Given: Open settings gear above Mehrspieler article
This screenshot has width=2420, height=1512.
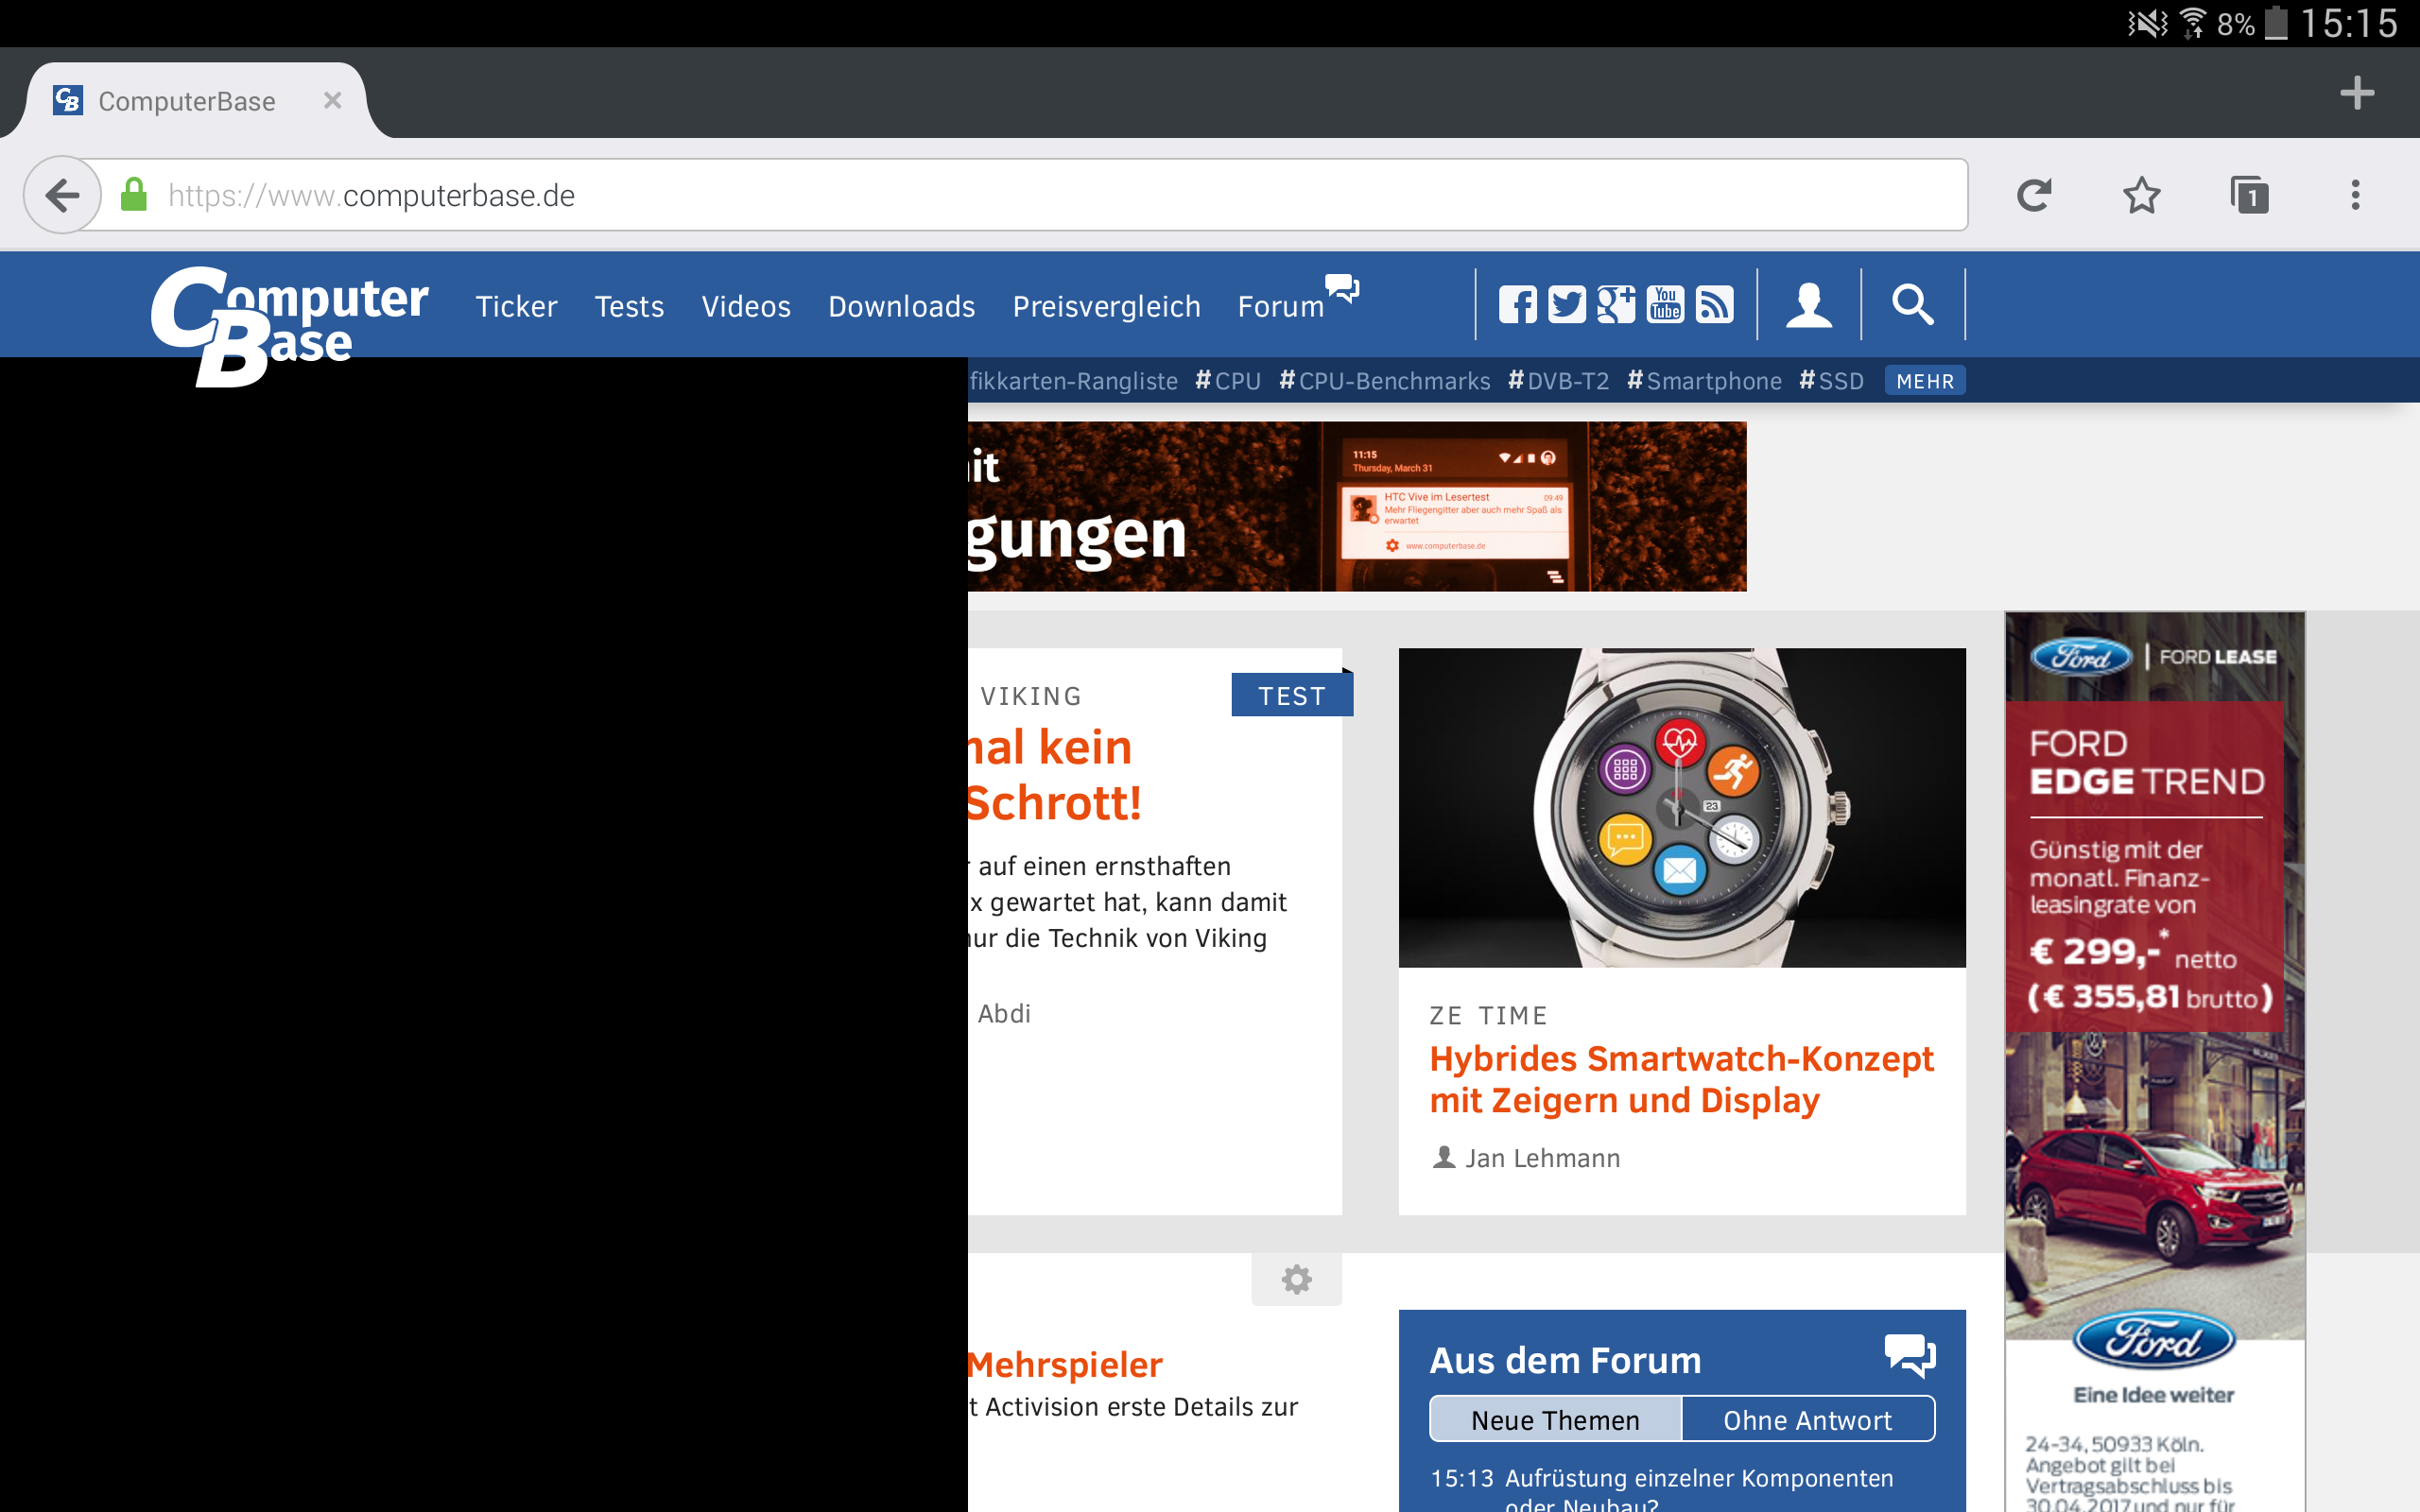Looking at the screenshot, I should tap(1296, 1279).
